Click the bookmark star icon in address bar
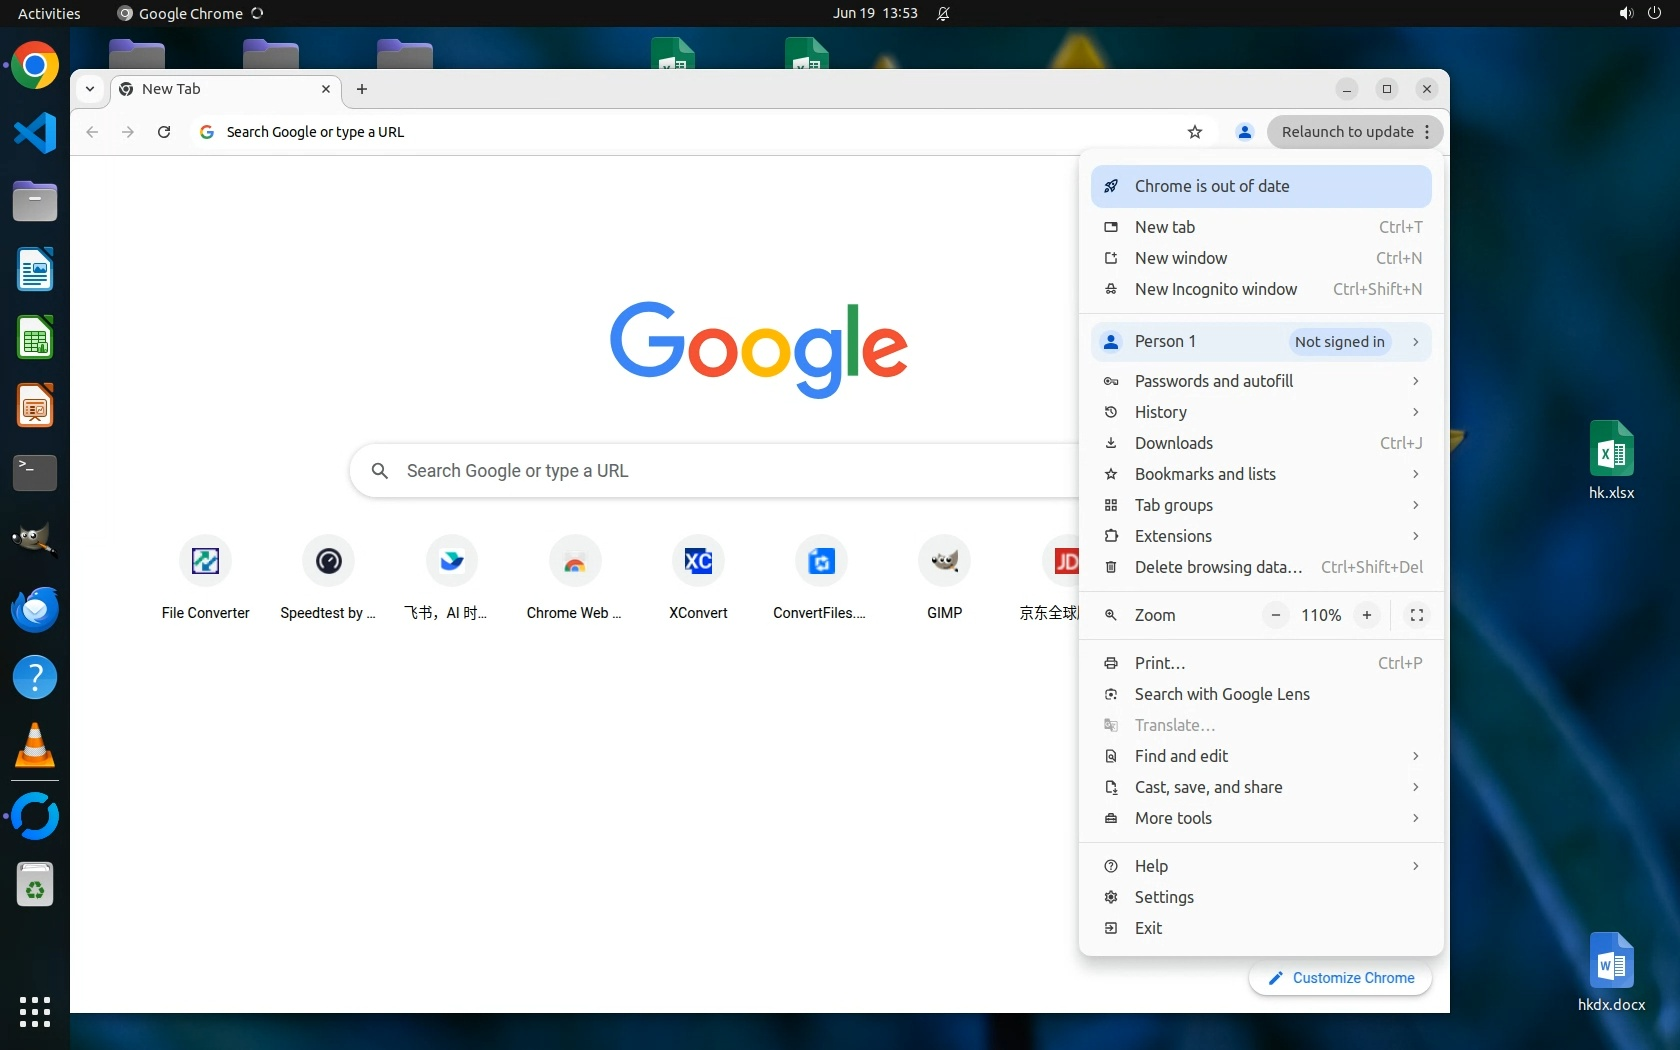The image size is (1680, 1050). [1194, 132]
